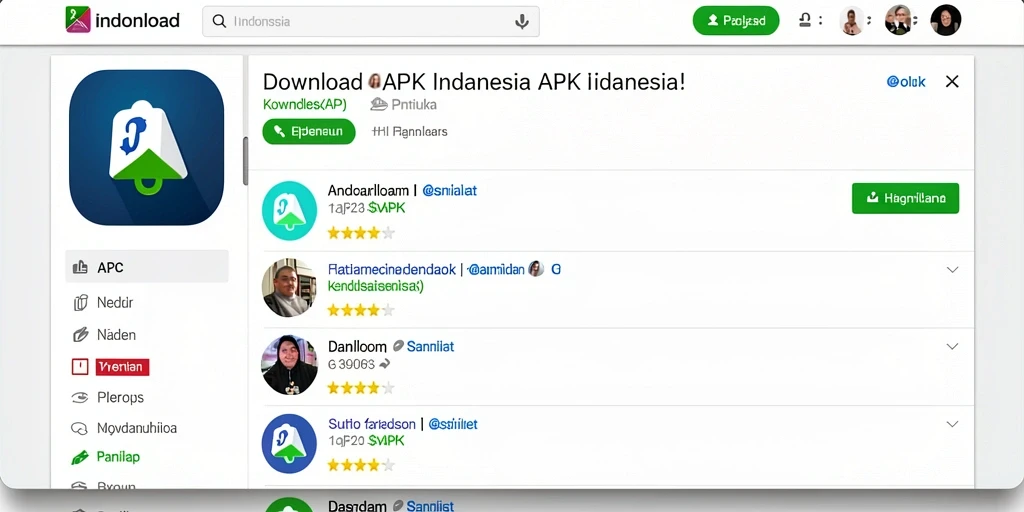Open the second user avatar with glasses
This screenshot has width=1024, height=512.
click(x=897, y=20)
